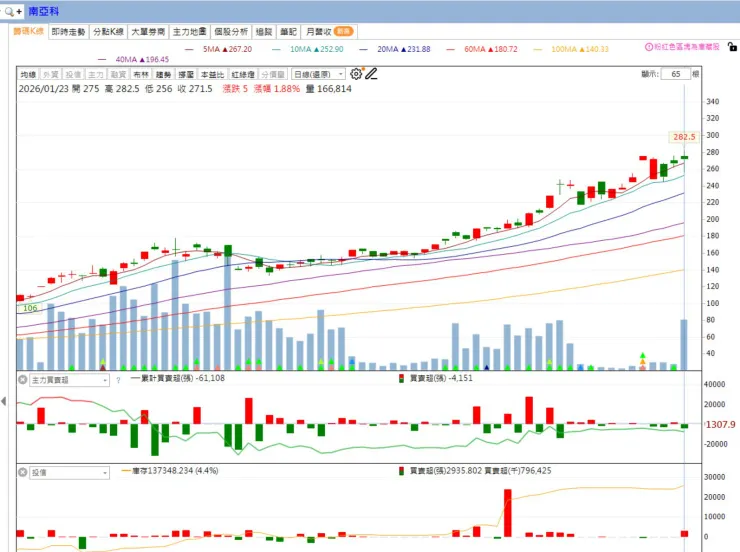
Task: Click the 1307.9 value on indicator axis
Action: click(x=720, y=424)
